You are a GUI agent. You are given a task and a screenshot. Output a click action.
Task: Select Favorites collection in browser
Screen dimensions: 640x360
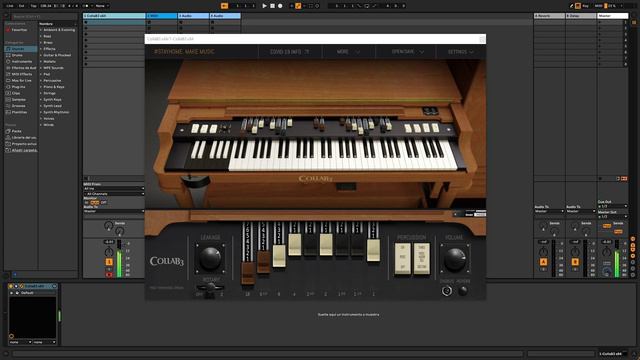(x=20, y=30)
